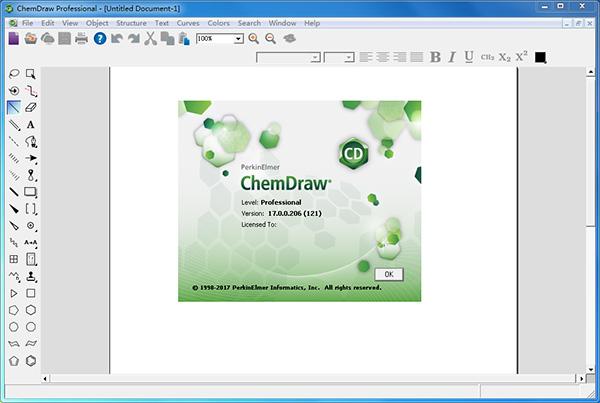Select the Templates stamp tool
The image size is (600, 403).
click(31, 276)
